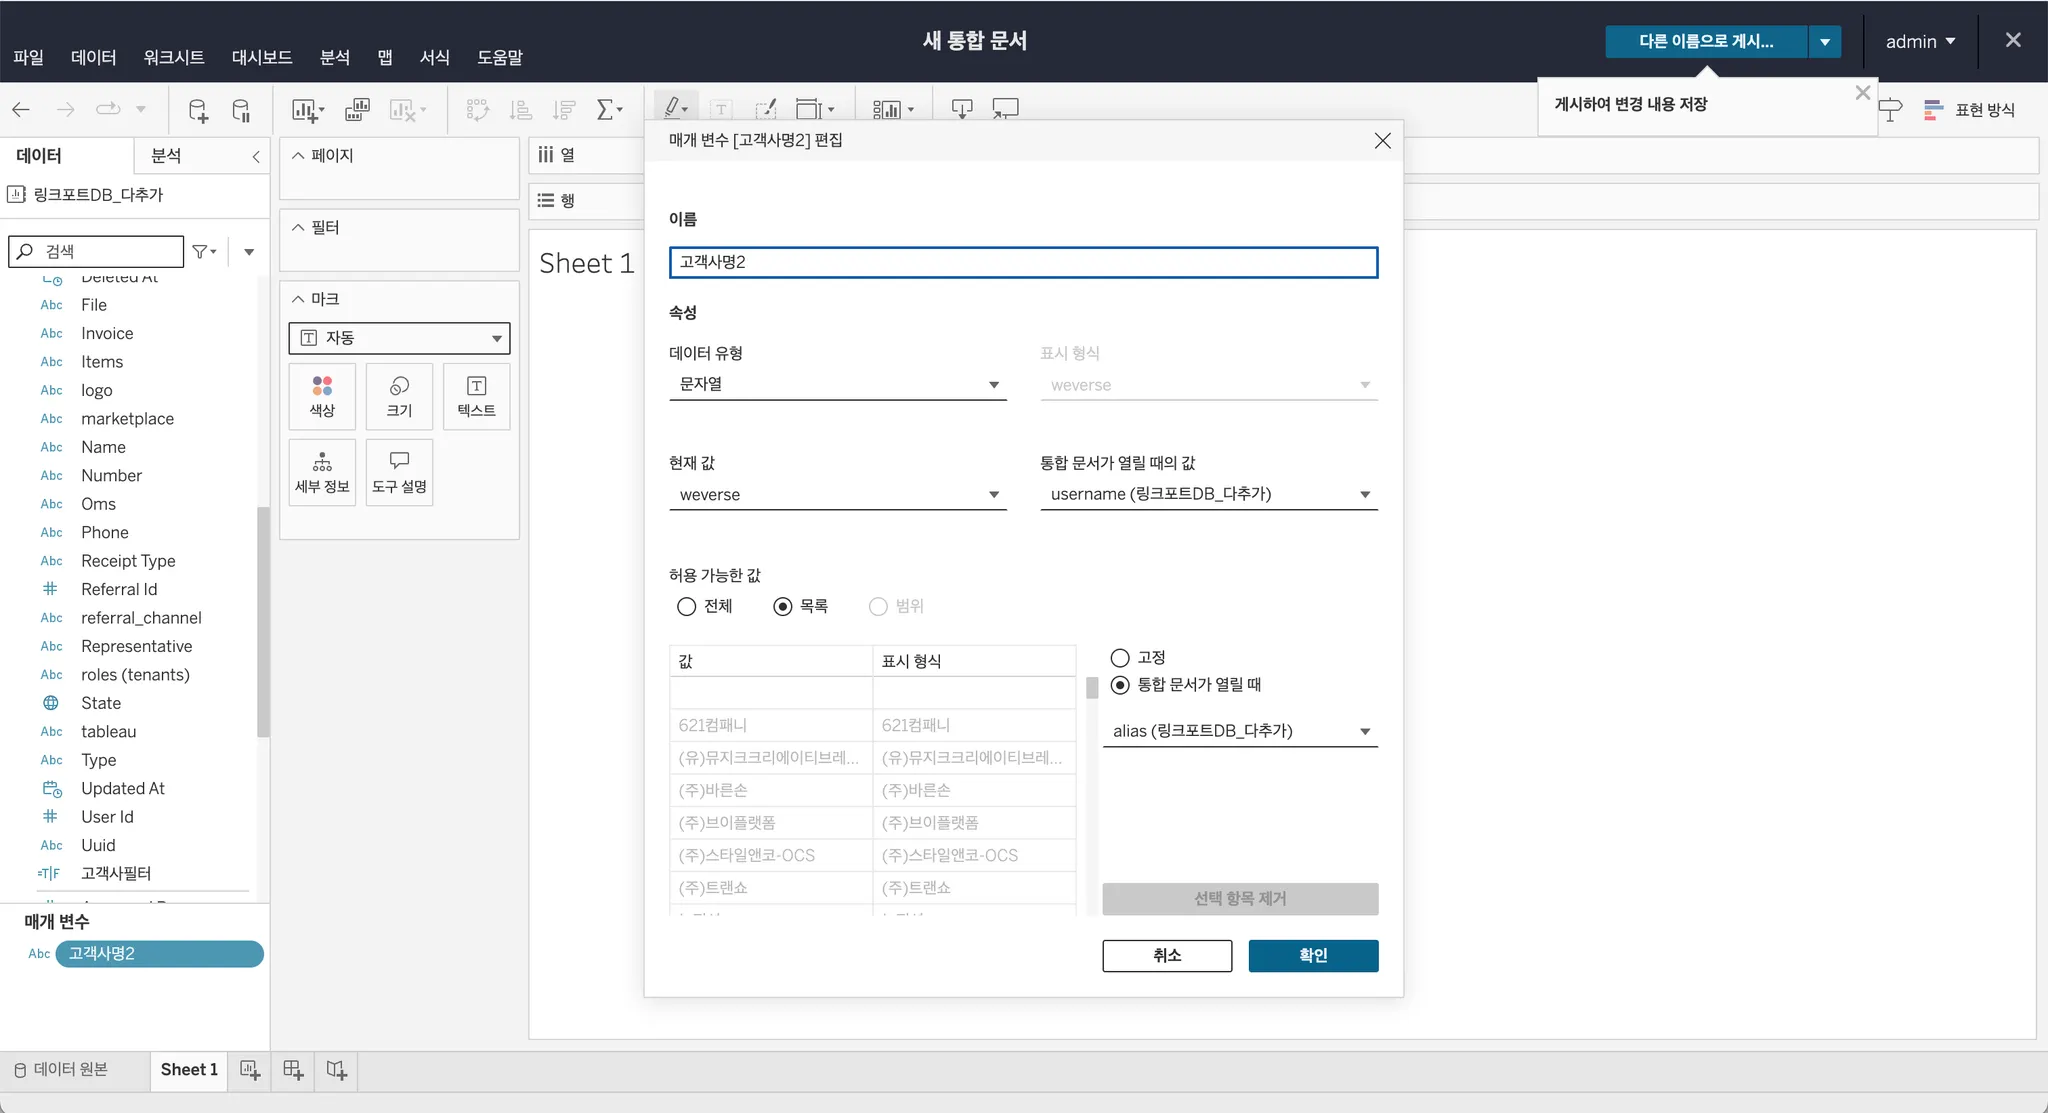Click the 취소 button
This screenshot has height=1113, width=2048.
tap(1166, 955)
